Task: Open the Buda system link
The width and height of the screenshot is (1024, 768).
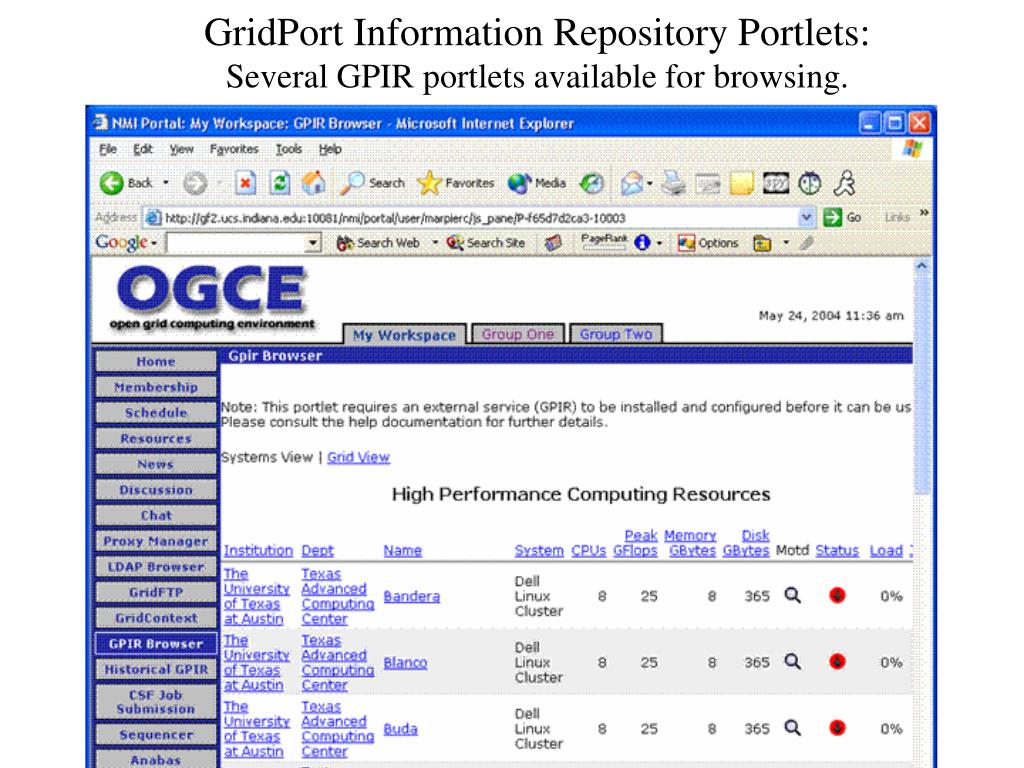Action: click(x=400, y=729)
